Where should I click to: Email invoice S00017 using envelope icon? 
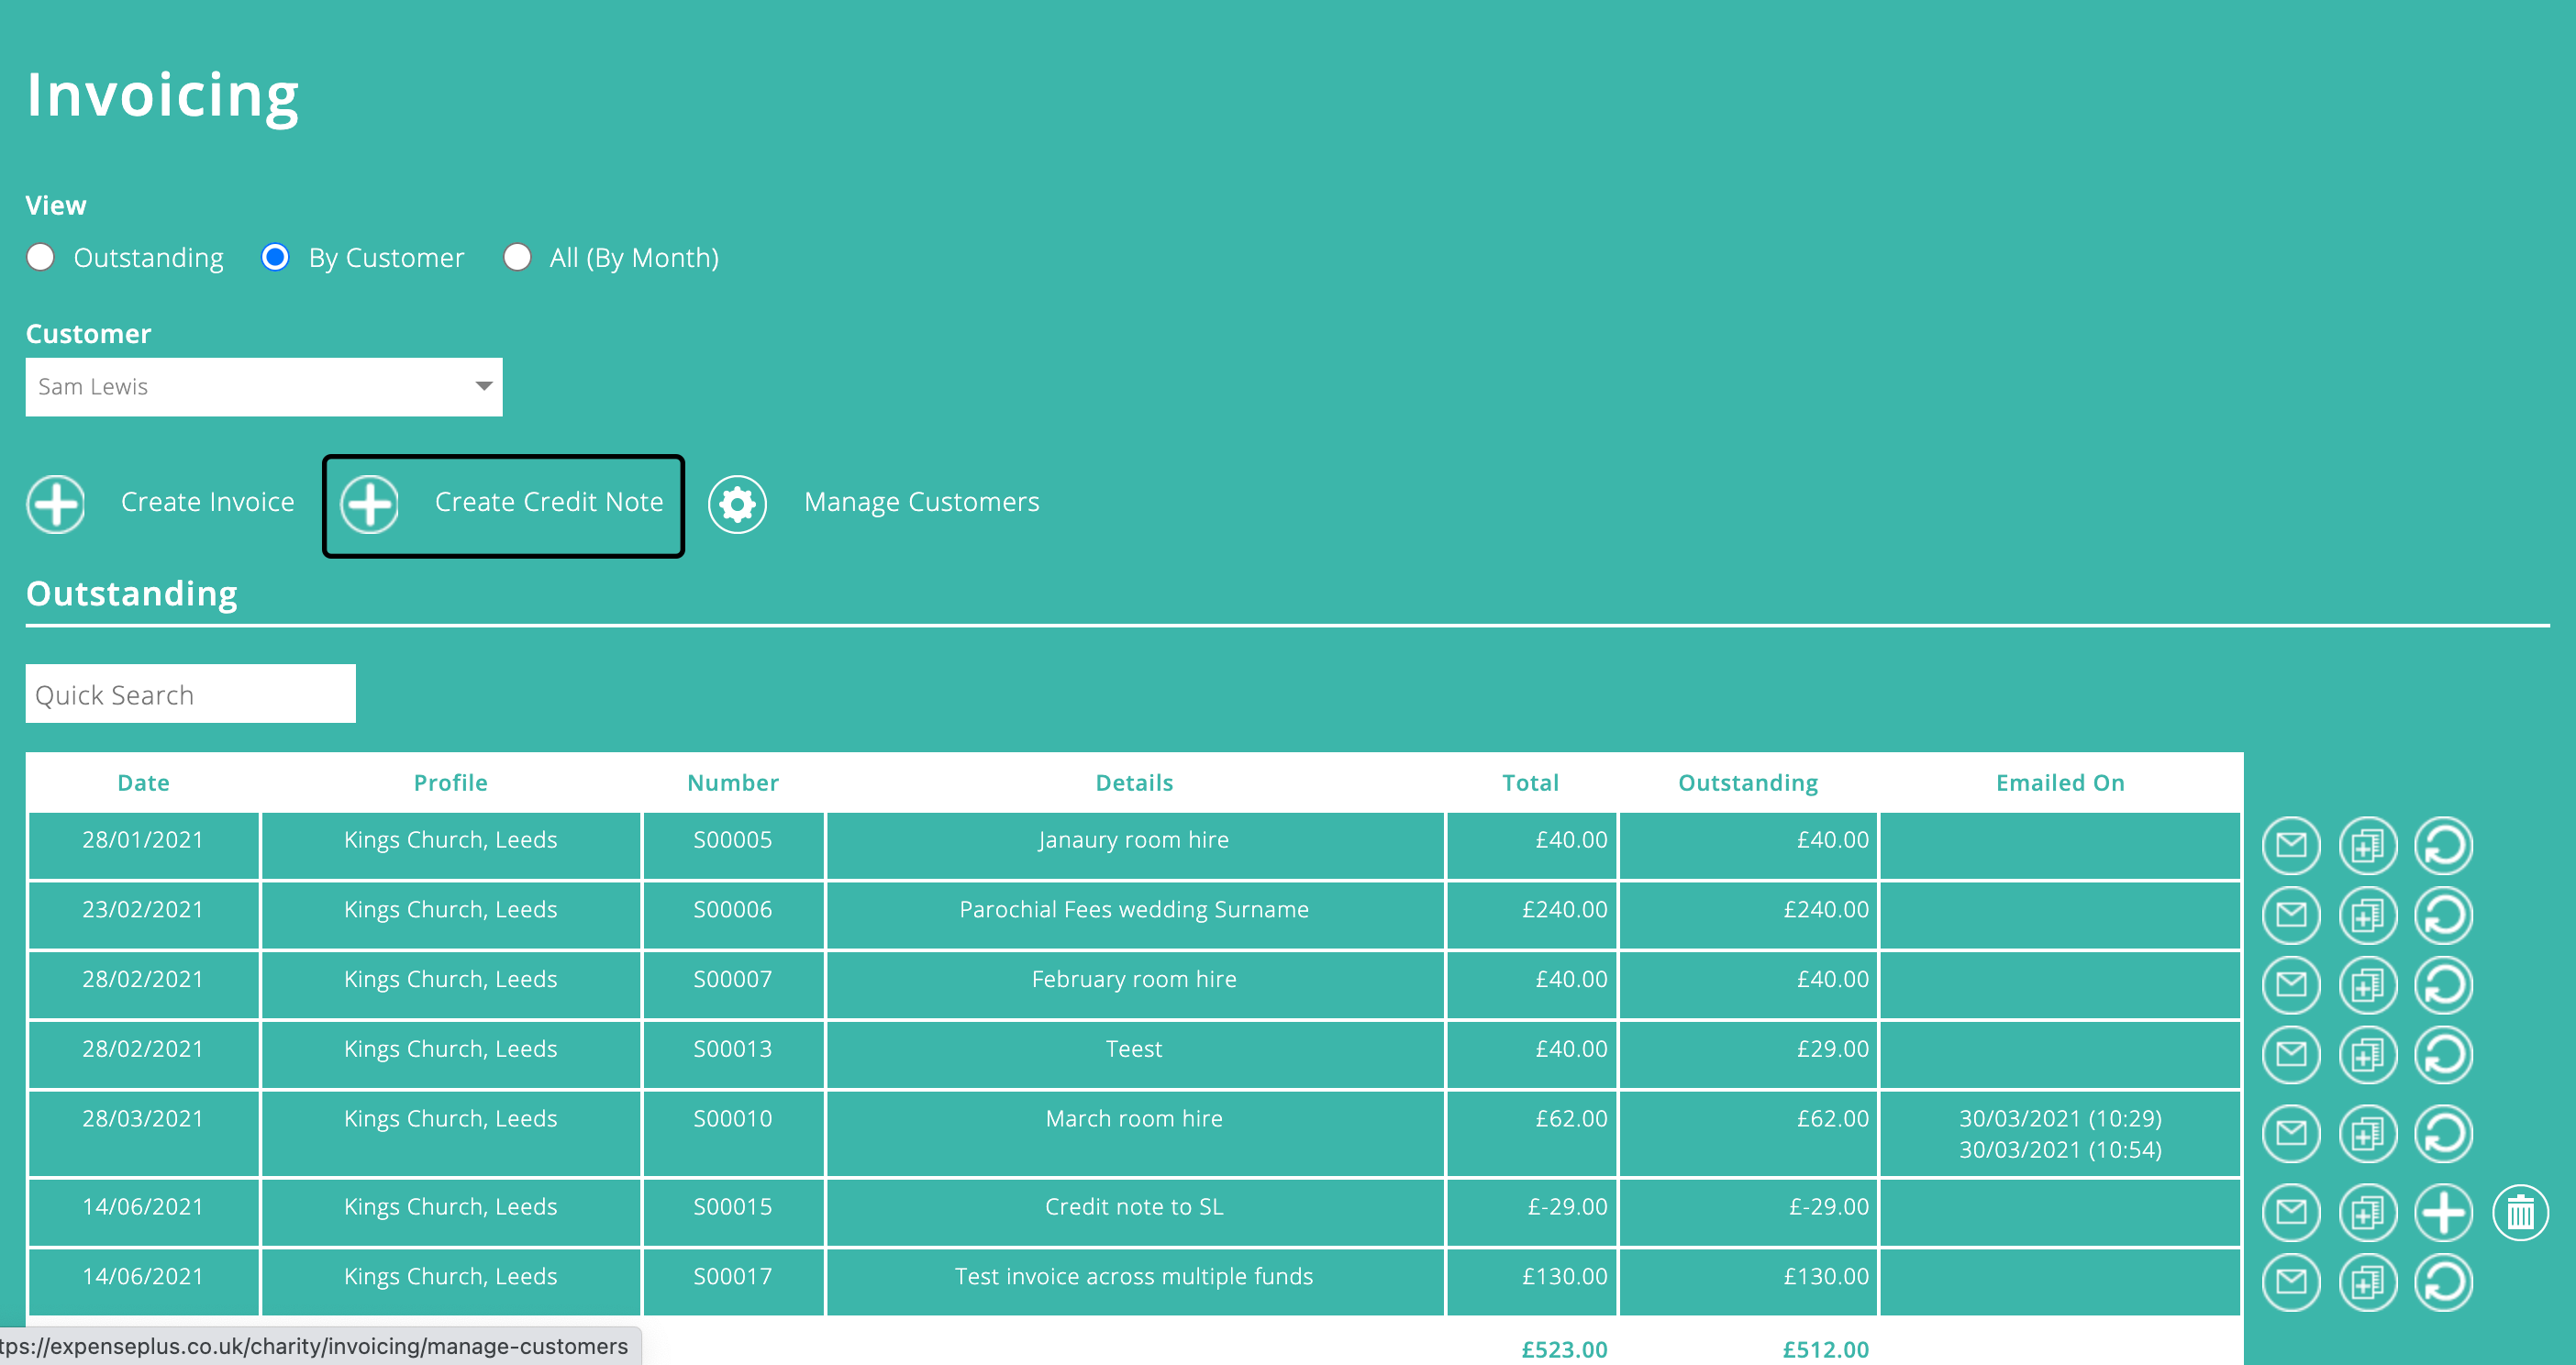(x=2291, y=1282)
